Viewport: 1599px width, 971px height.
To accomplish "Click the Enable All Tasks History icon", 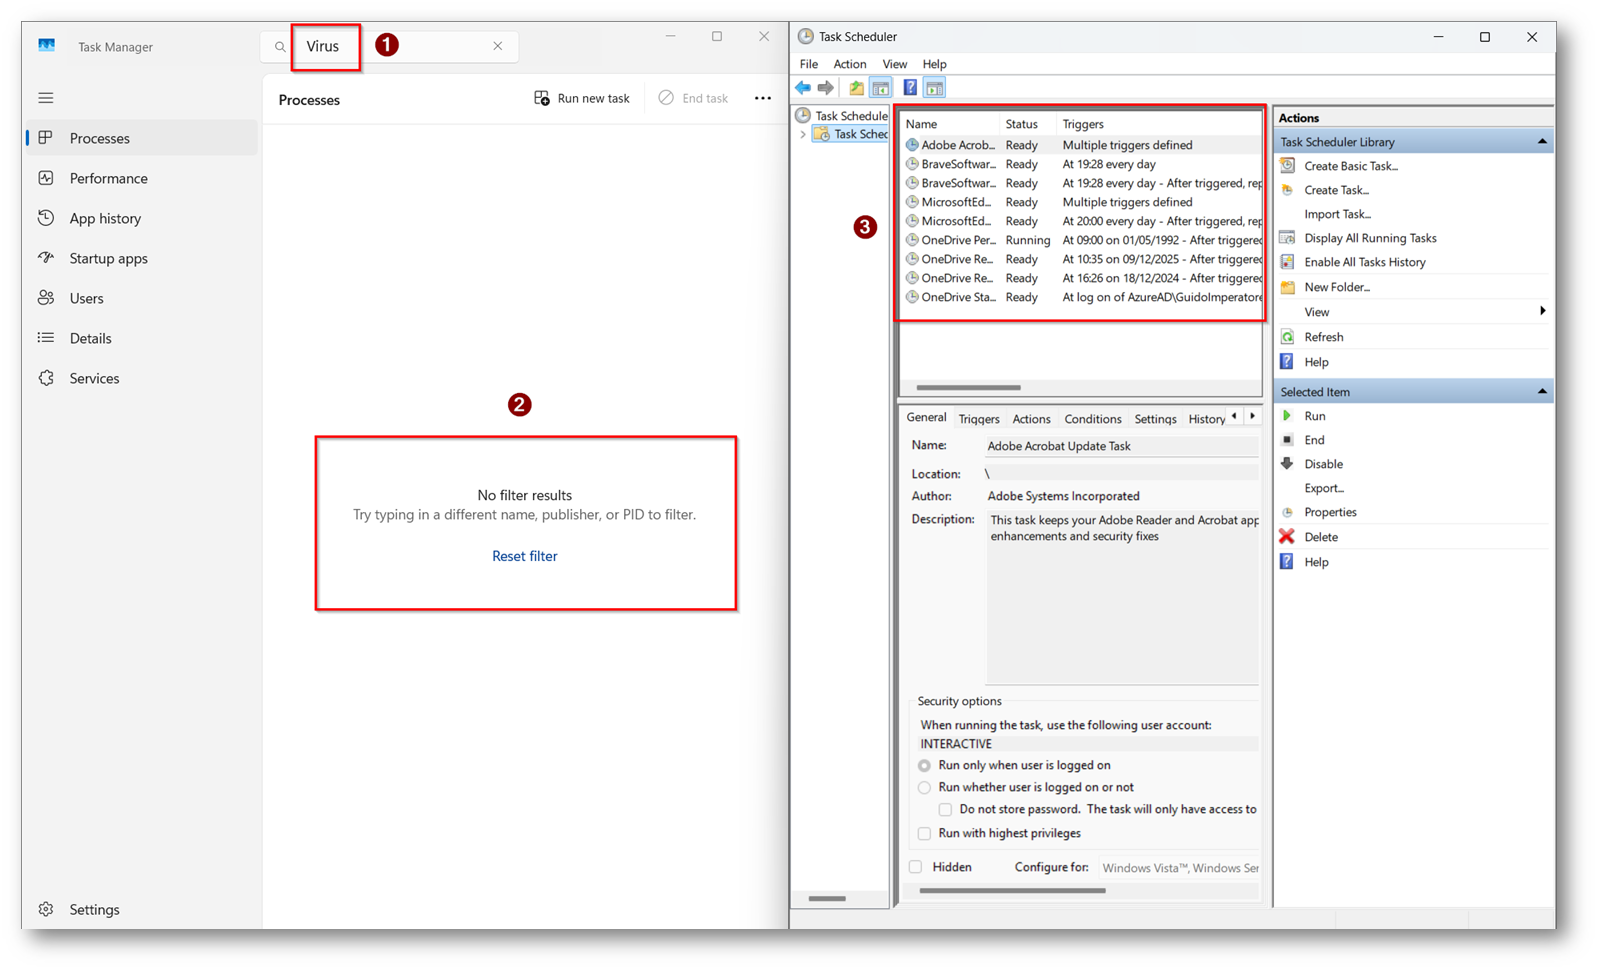I will coord(1287,262).
